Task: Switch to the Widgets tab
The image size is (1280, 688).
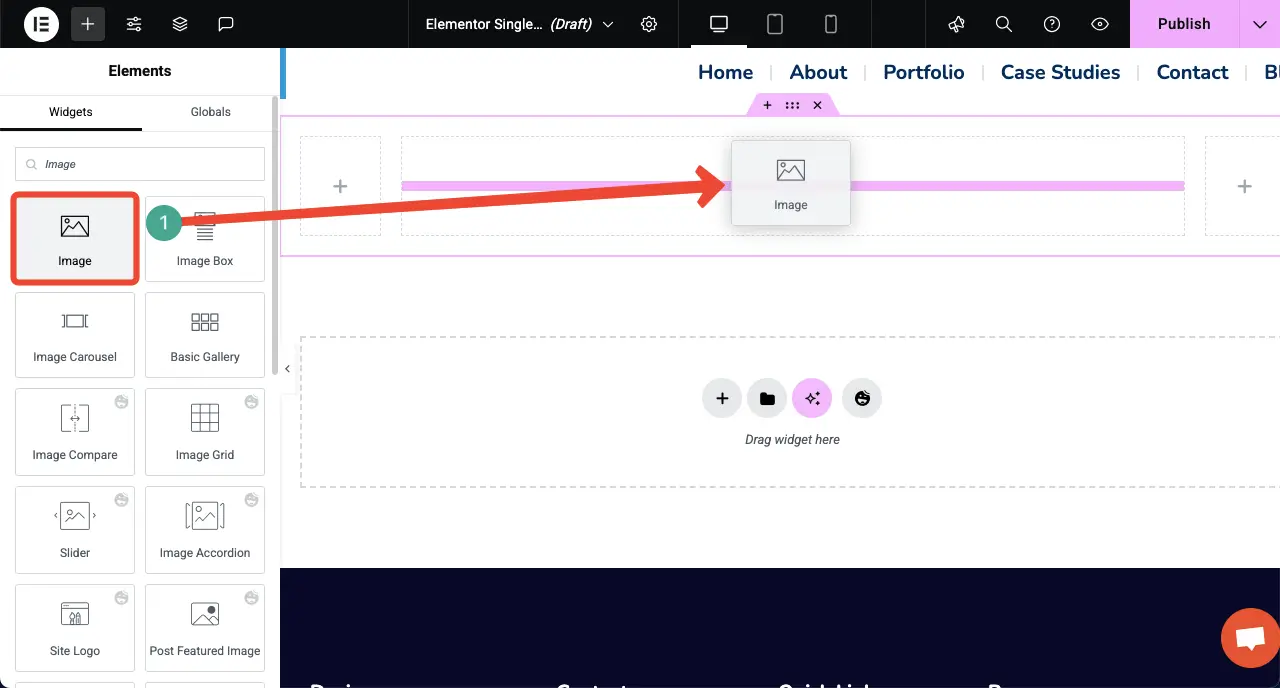Action: (x=71, y=112)
